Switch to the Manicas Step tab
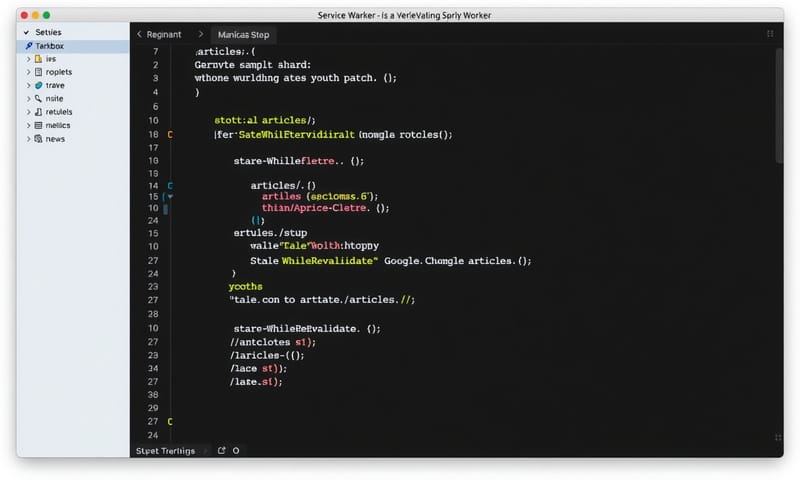Image resolution: width=800 pixels, height=480 pixels. 243,35
